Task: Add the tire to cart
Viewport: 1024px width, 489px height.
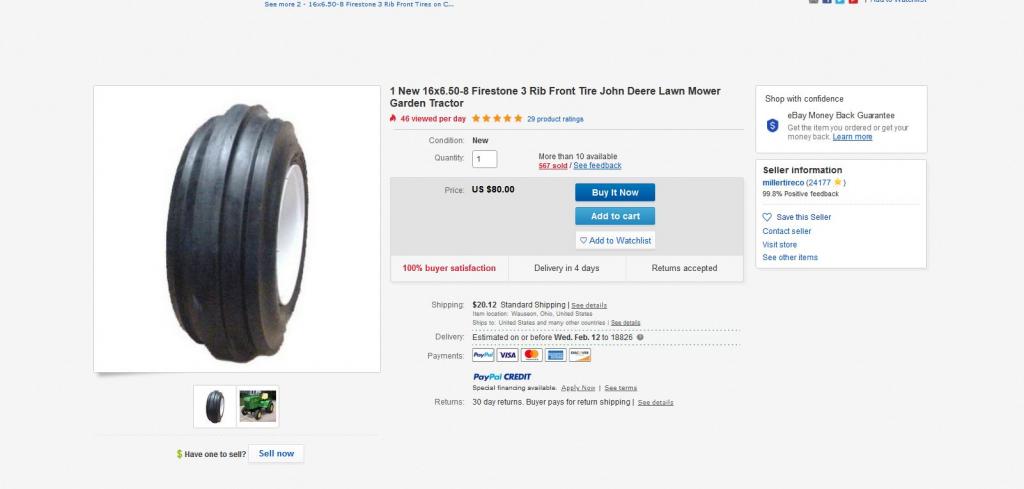Action: [615, 216]
